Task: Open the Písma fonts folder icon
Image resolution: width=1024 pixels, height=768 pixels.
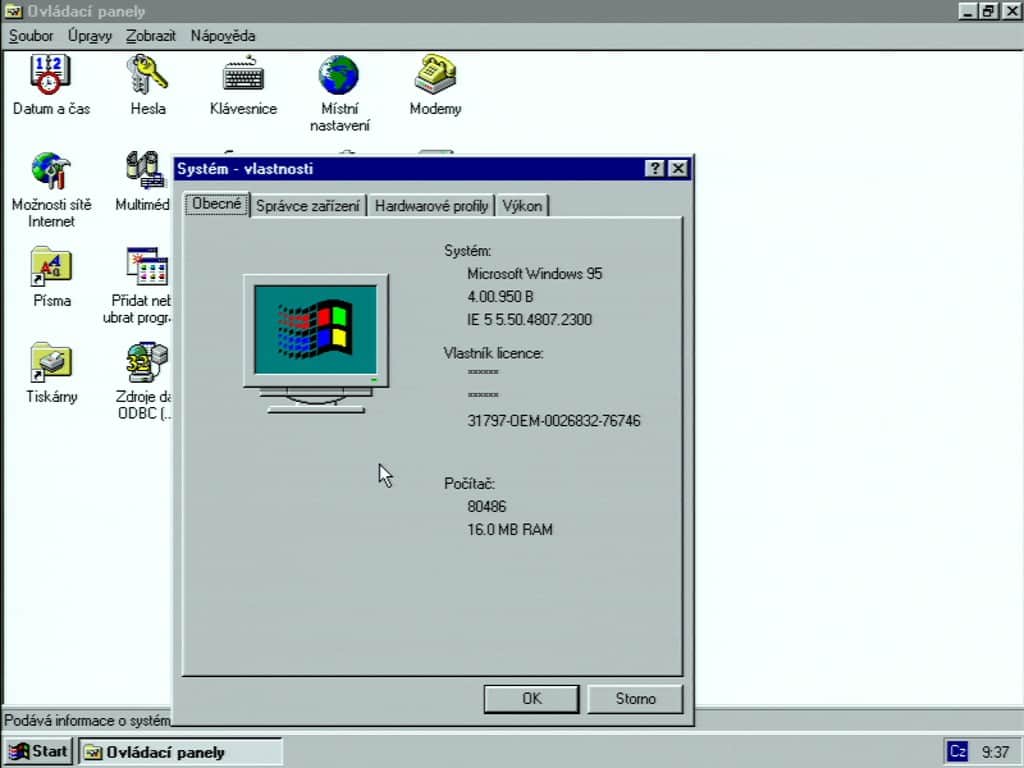Action: tap(51, 266)
